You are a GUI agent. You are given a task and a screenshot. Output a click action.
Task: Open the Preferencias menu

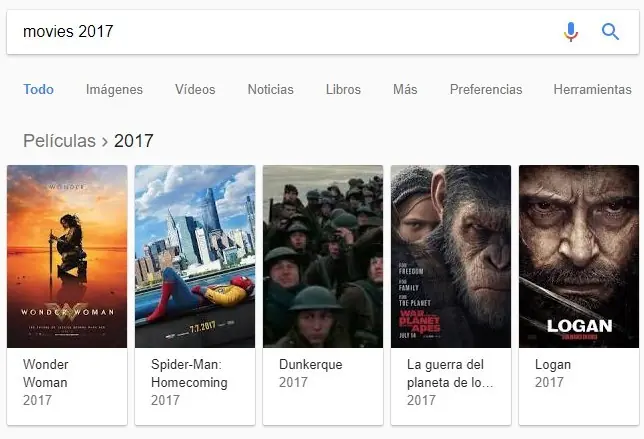click(486, 89)
